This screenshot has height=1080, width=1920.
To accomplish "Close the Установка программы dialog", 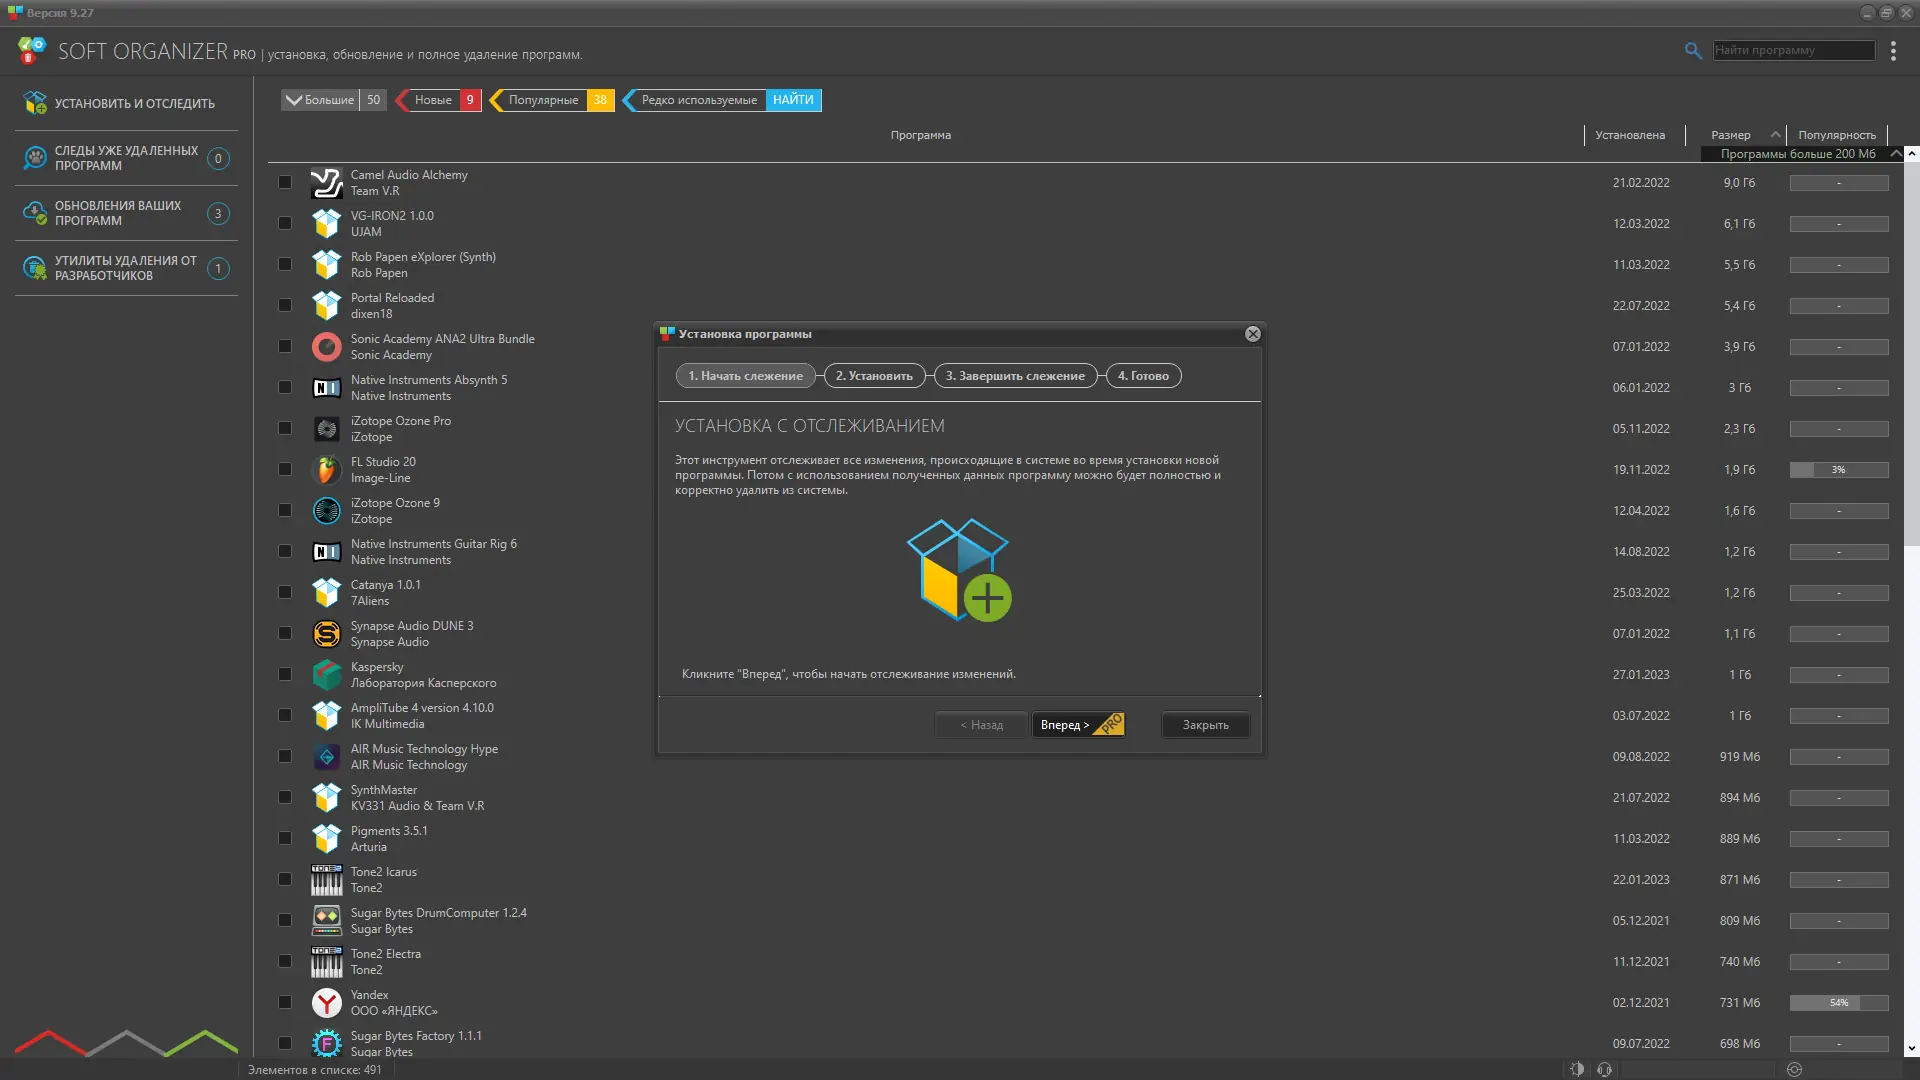I will point(1252,334).
